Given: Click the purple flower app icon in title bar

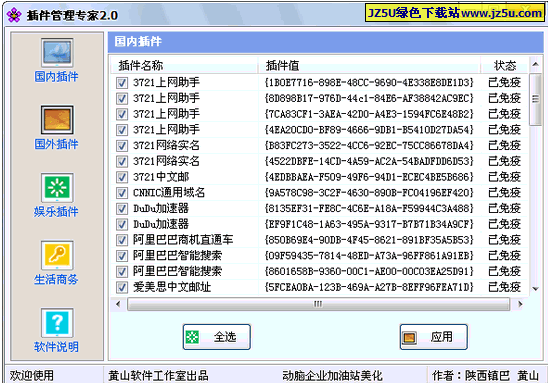Looking at the screenshot, I should (x=14, y=15).
